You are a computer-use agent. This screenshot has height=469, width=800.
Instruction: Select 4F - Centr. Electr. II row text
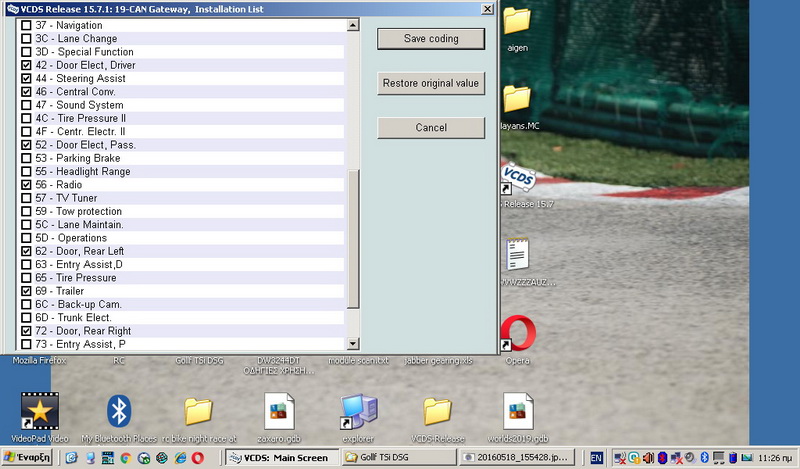click(x=80, y=131)
